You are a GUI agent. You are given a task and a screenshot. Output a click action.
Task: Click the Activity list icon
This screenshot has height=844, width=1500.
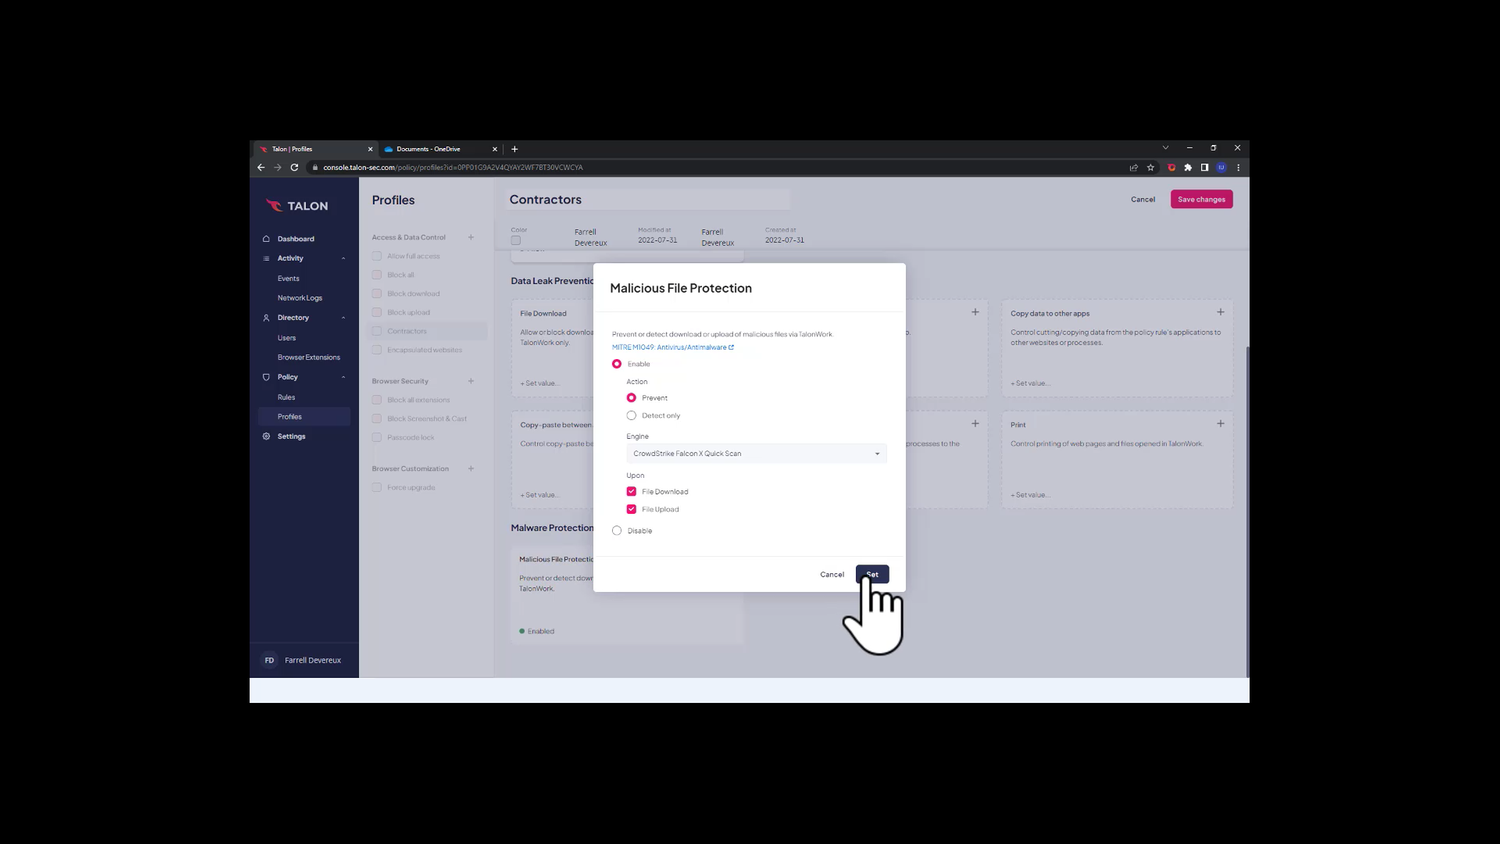coord(266,258)
